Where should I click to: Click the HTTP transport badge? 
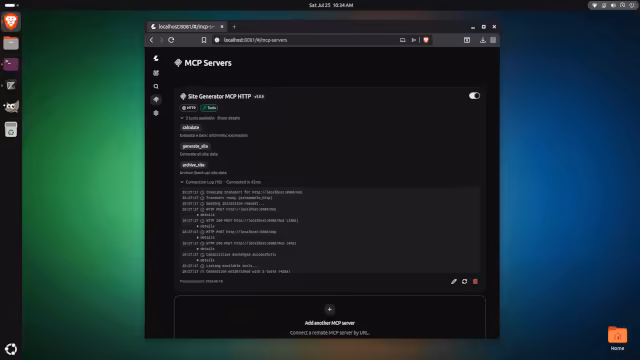[189, 108]
